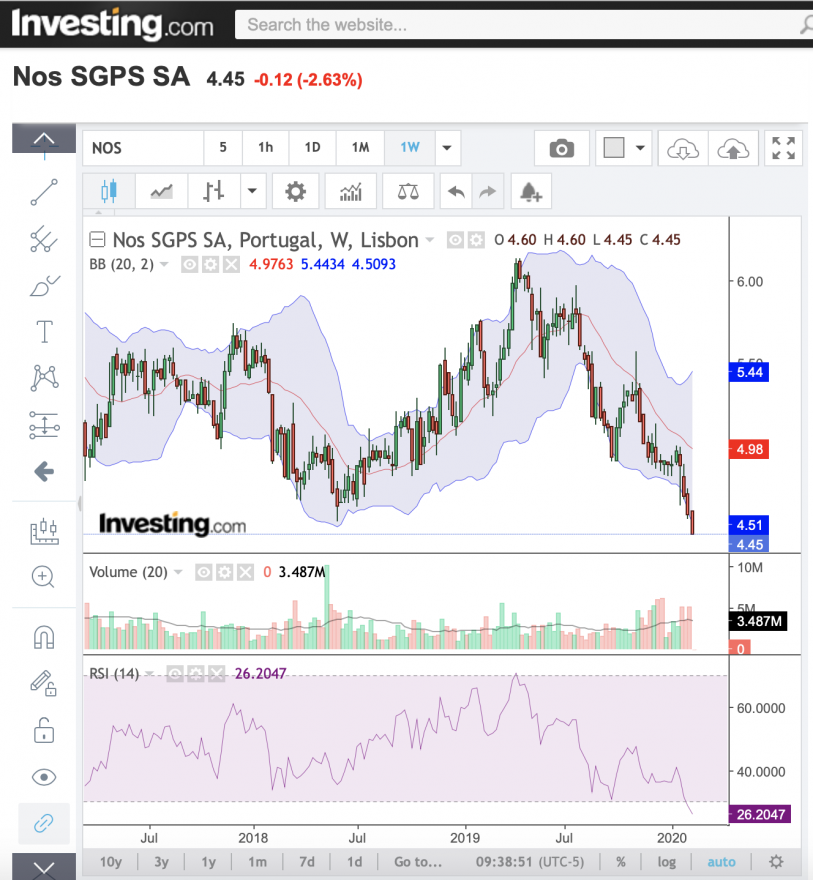
Task: Select the 1M interval tab
Action: point(360,148)
